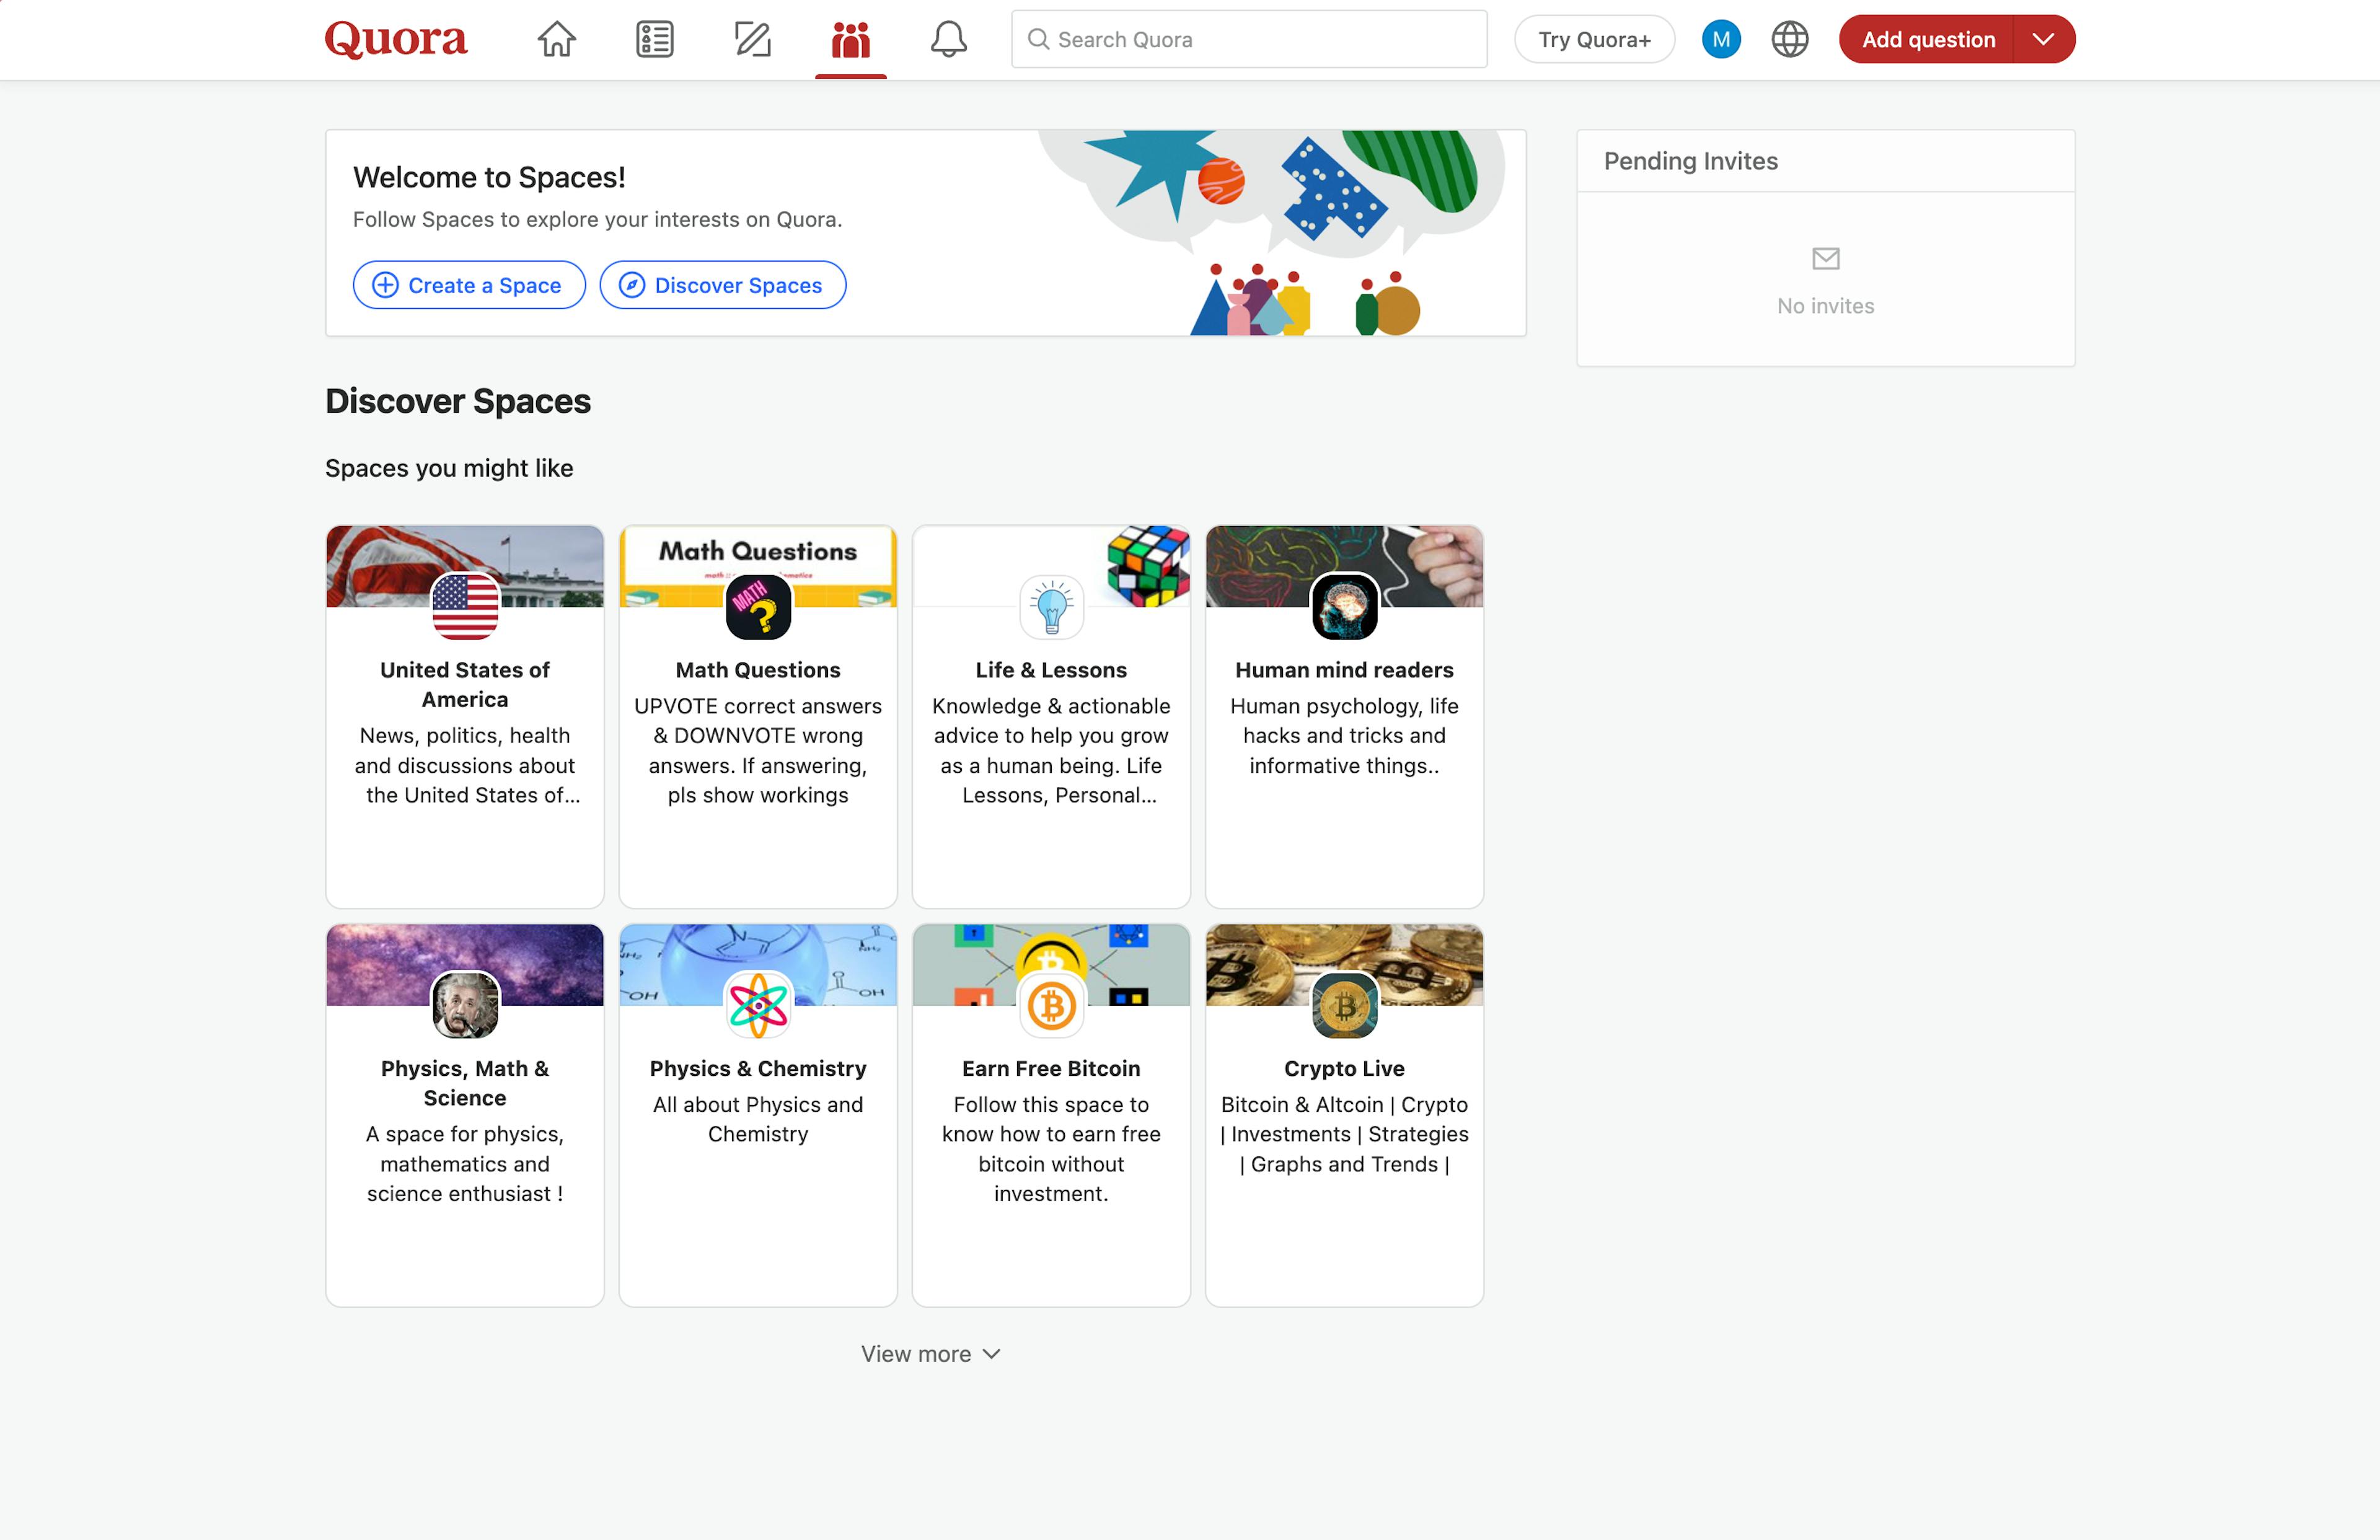
Task: Click 'Follow this space to know' description
Action: tap(1051, 1148)
